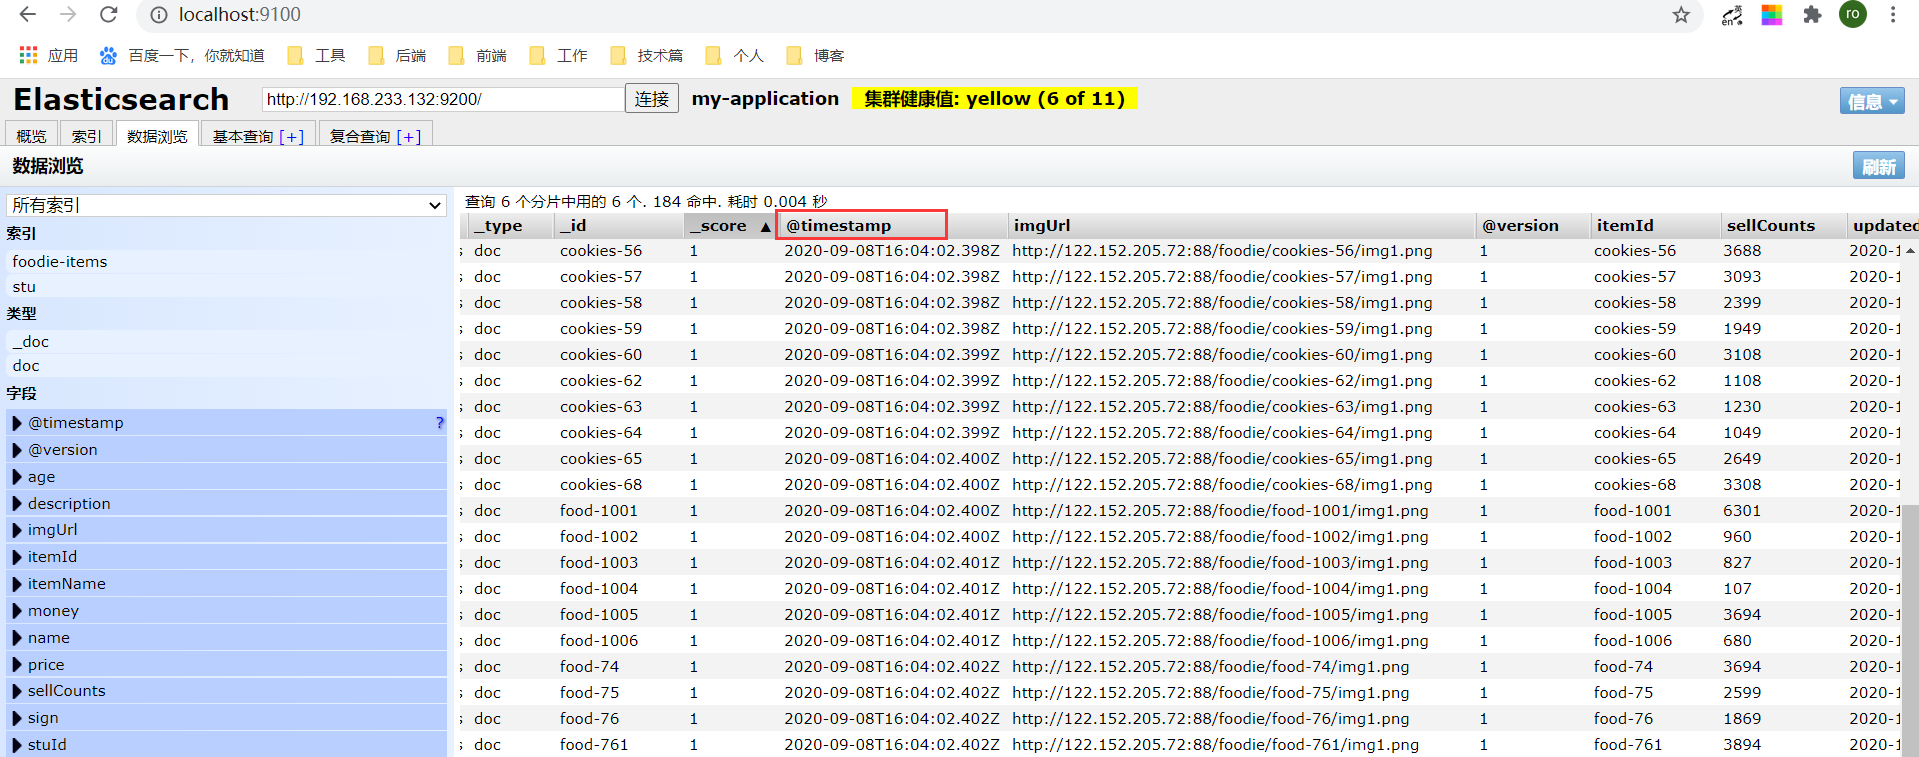Click the cookies-56 _id cell
The width and height of the screenshot is (1919, 757).
click(x=601, y=251)
